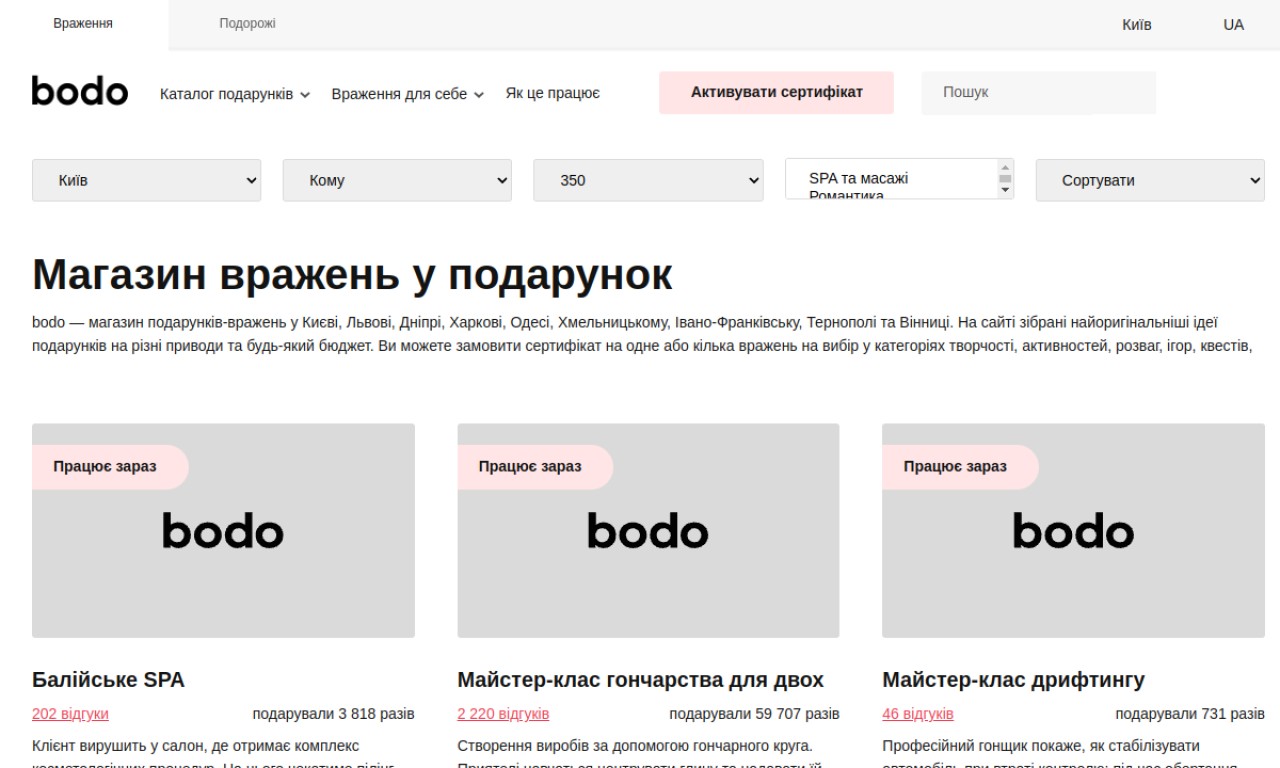
Task: View 46 відгуків reviews link
Action: click(918, 714)
